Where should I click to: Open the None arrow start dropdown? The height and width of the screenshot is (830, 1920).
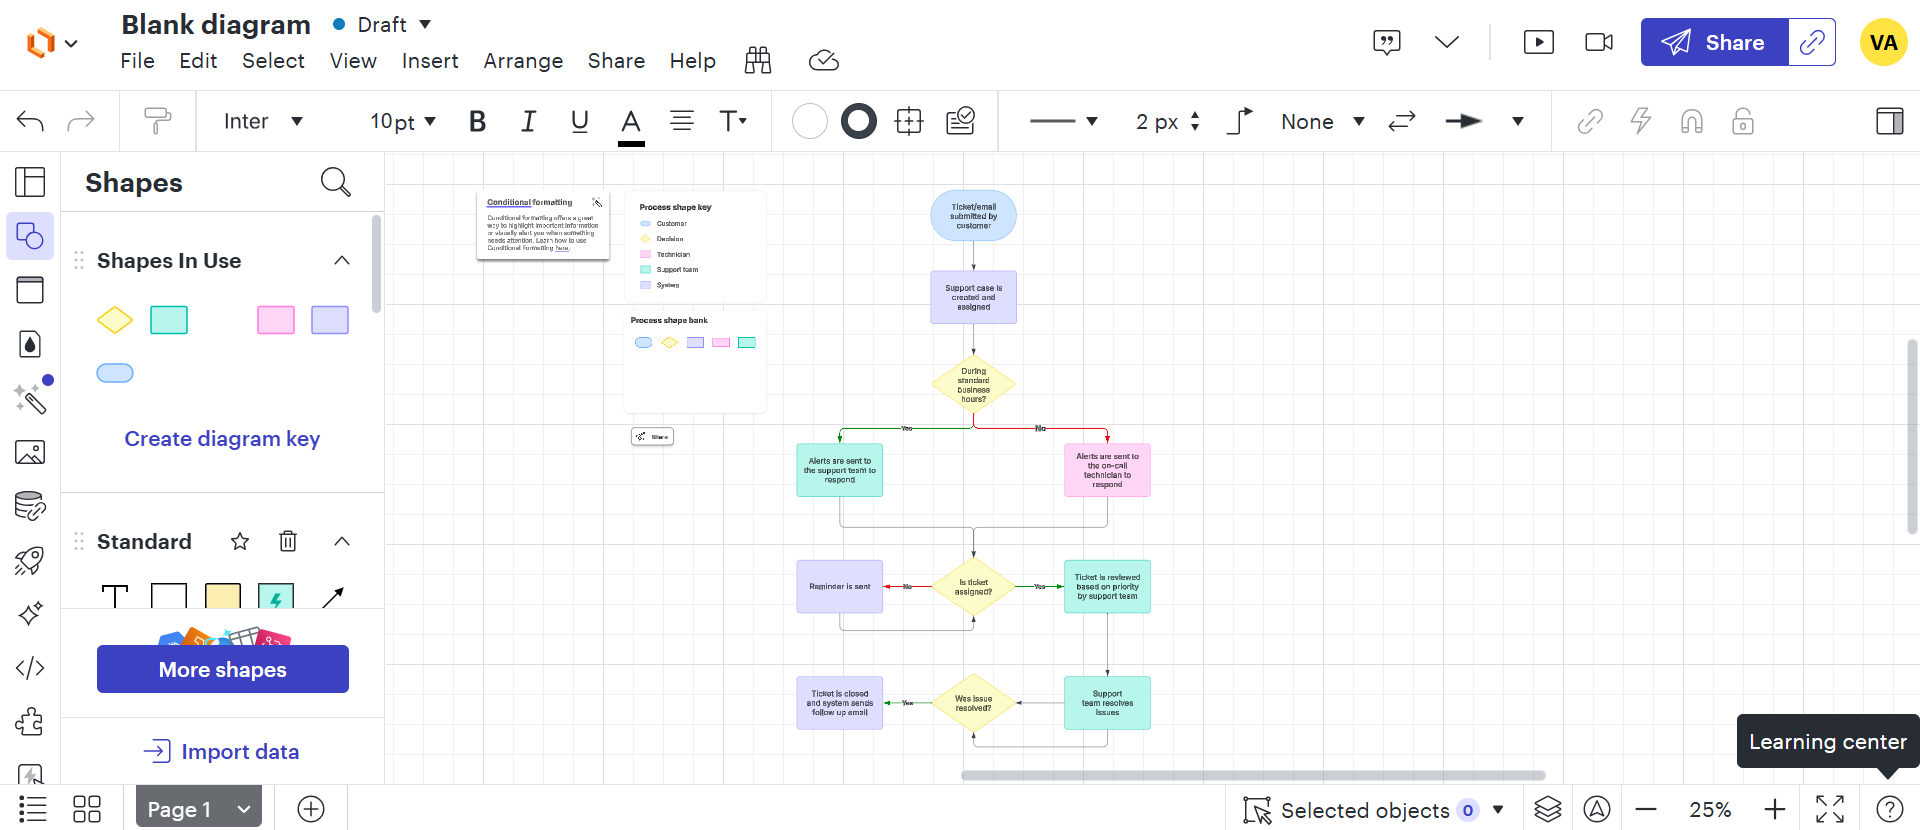1323,122
